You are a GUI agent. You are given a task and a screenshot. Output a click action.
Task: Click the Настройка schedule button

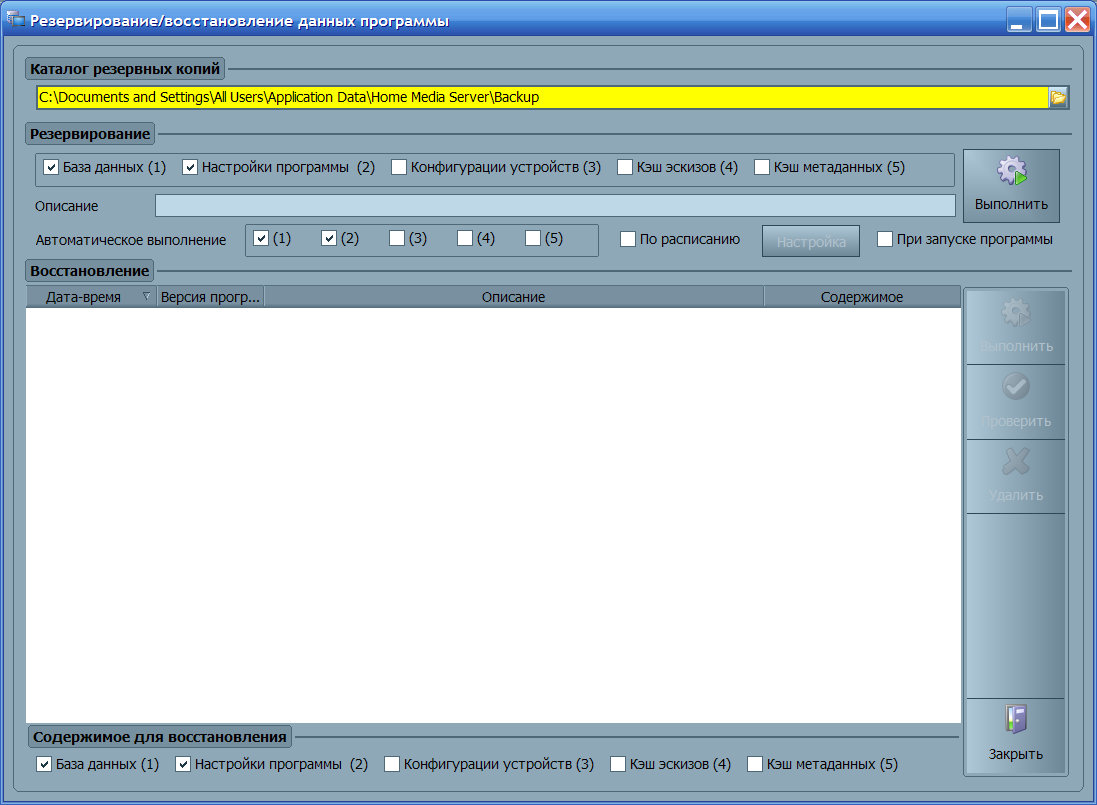pyautogui.click(x=811, y=241)
